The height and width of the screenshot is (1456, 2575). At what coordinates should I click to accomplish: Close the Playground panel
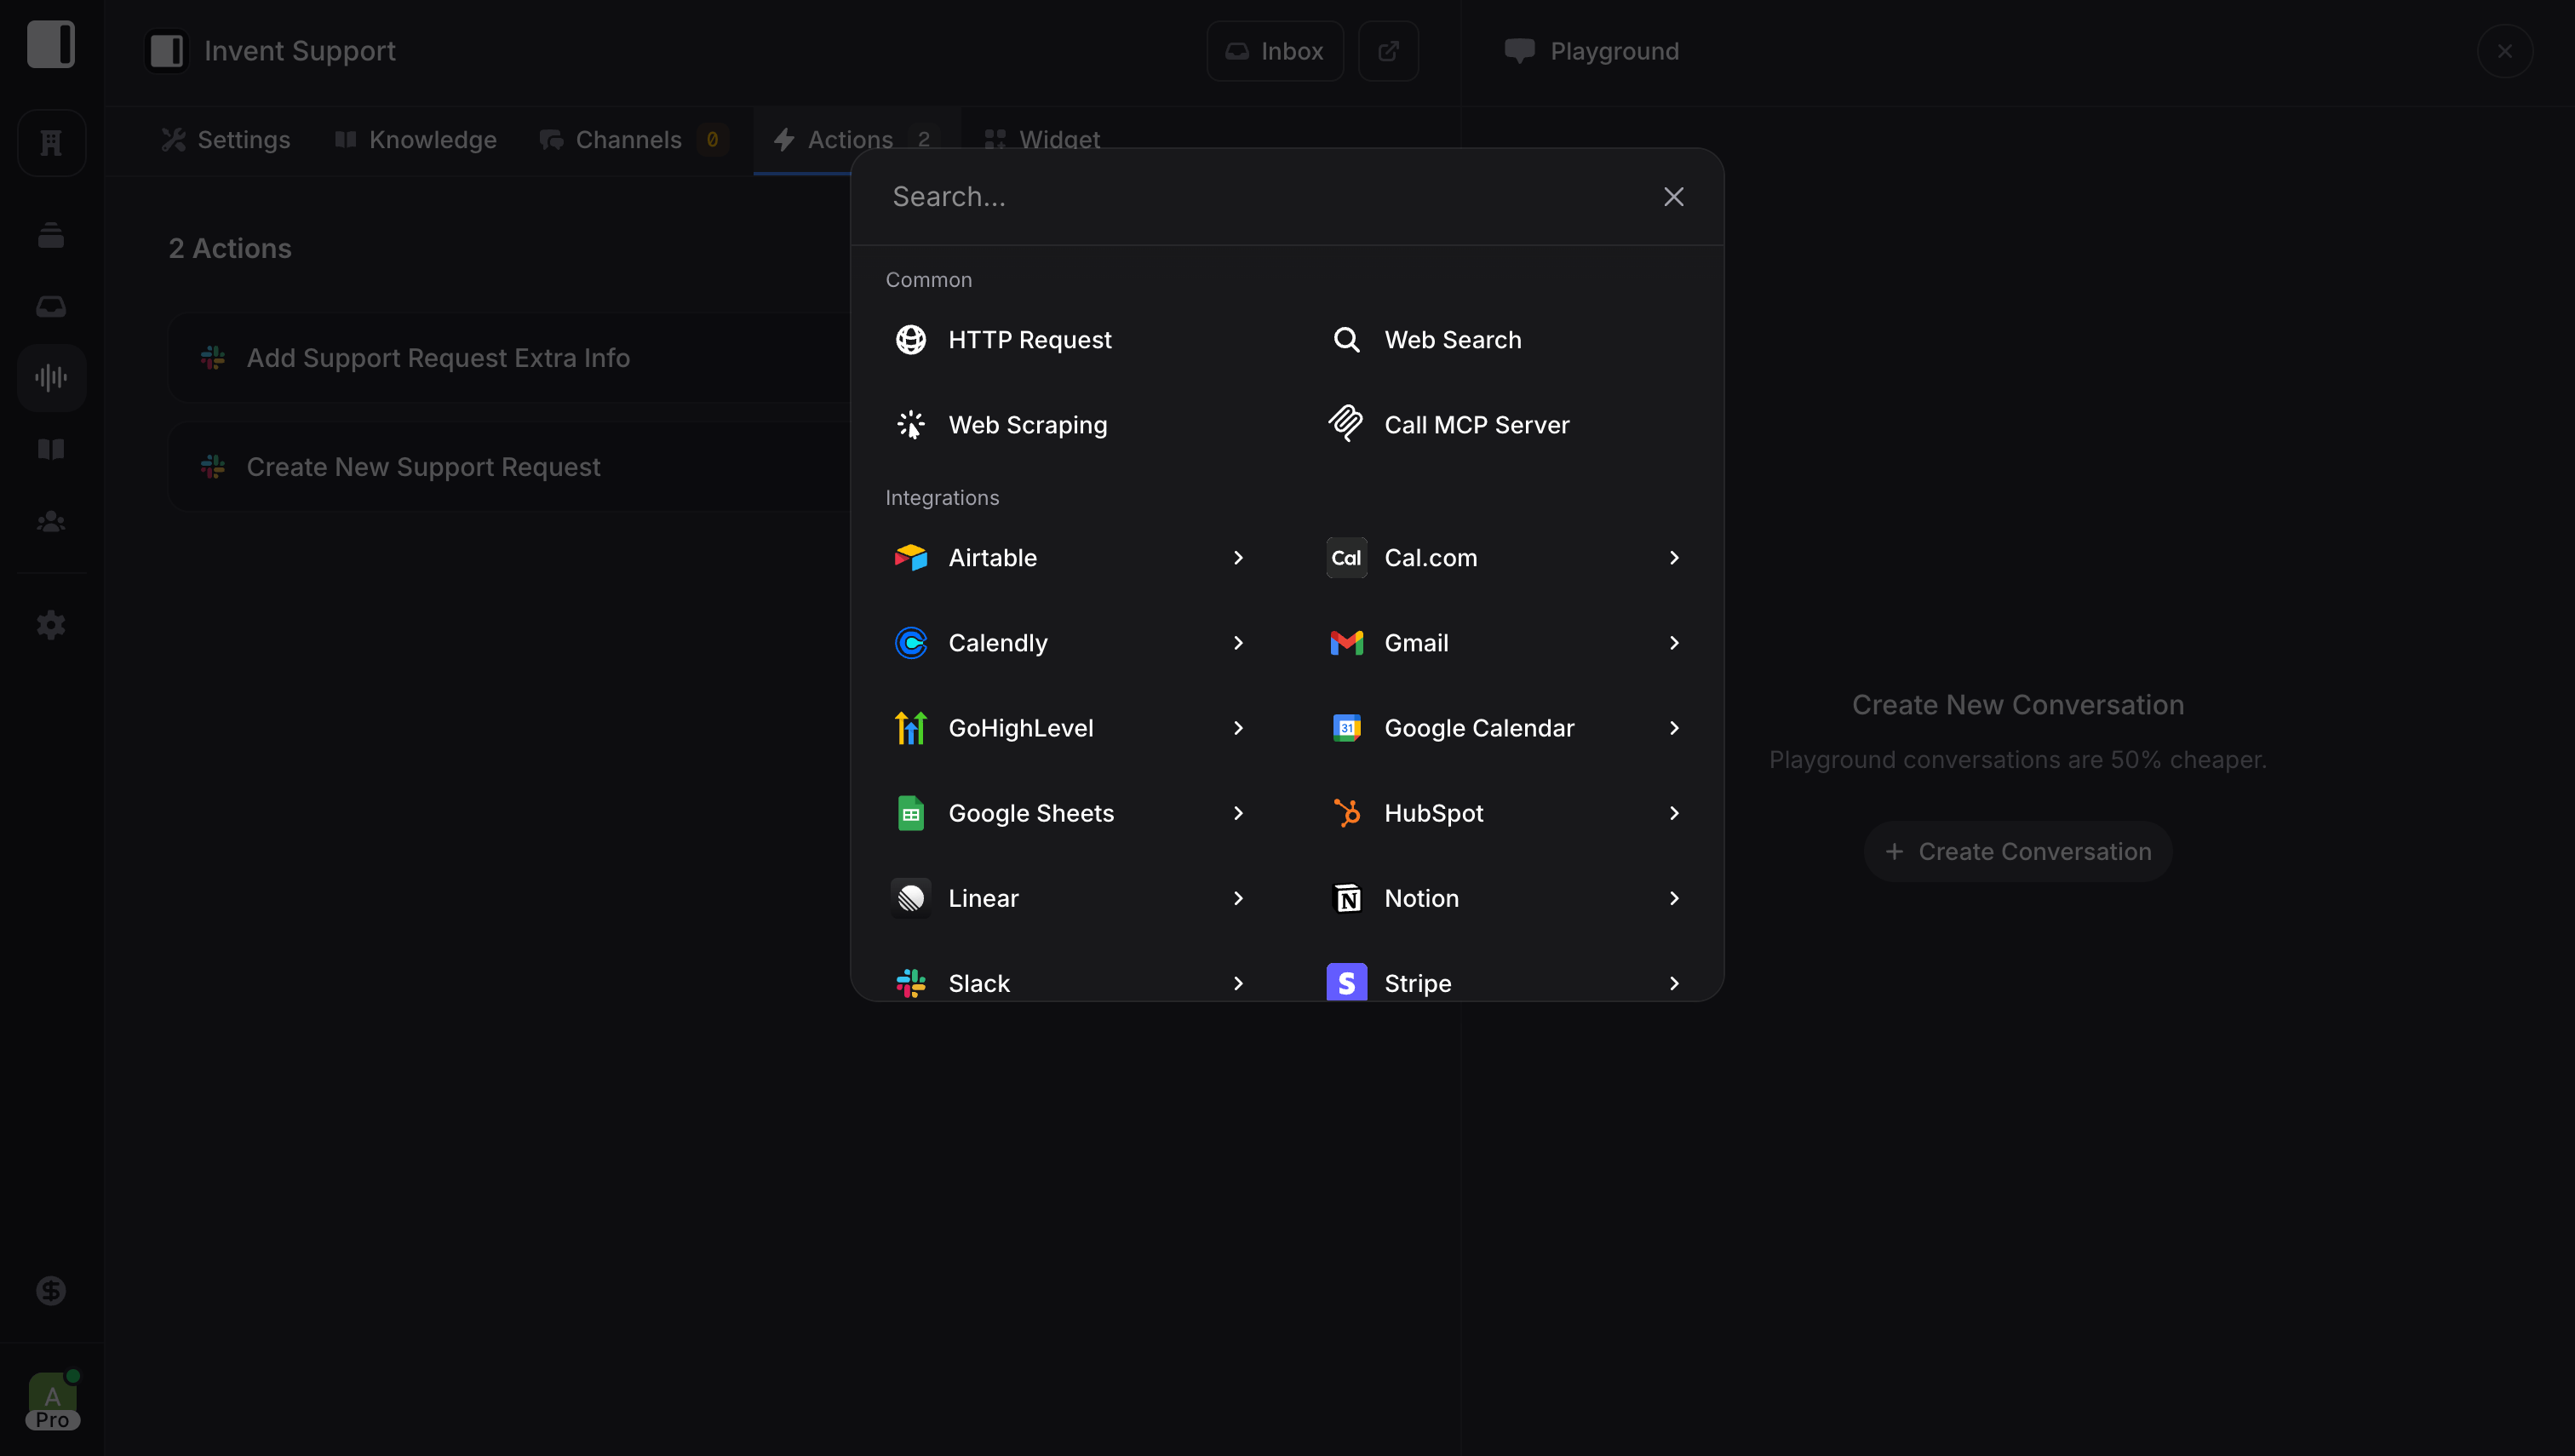tap(2505, 51)
